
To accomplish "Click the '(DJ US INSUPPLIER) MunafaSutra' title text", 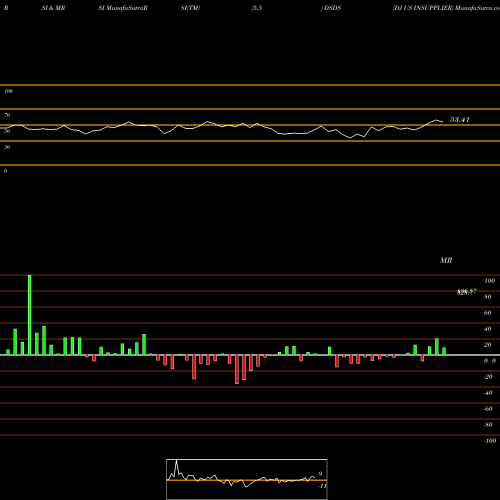I will click(x=446, y=8).
